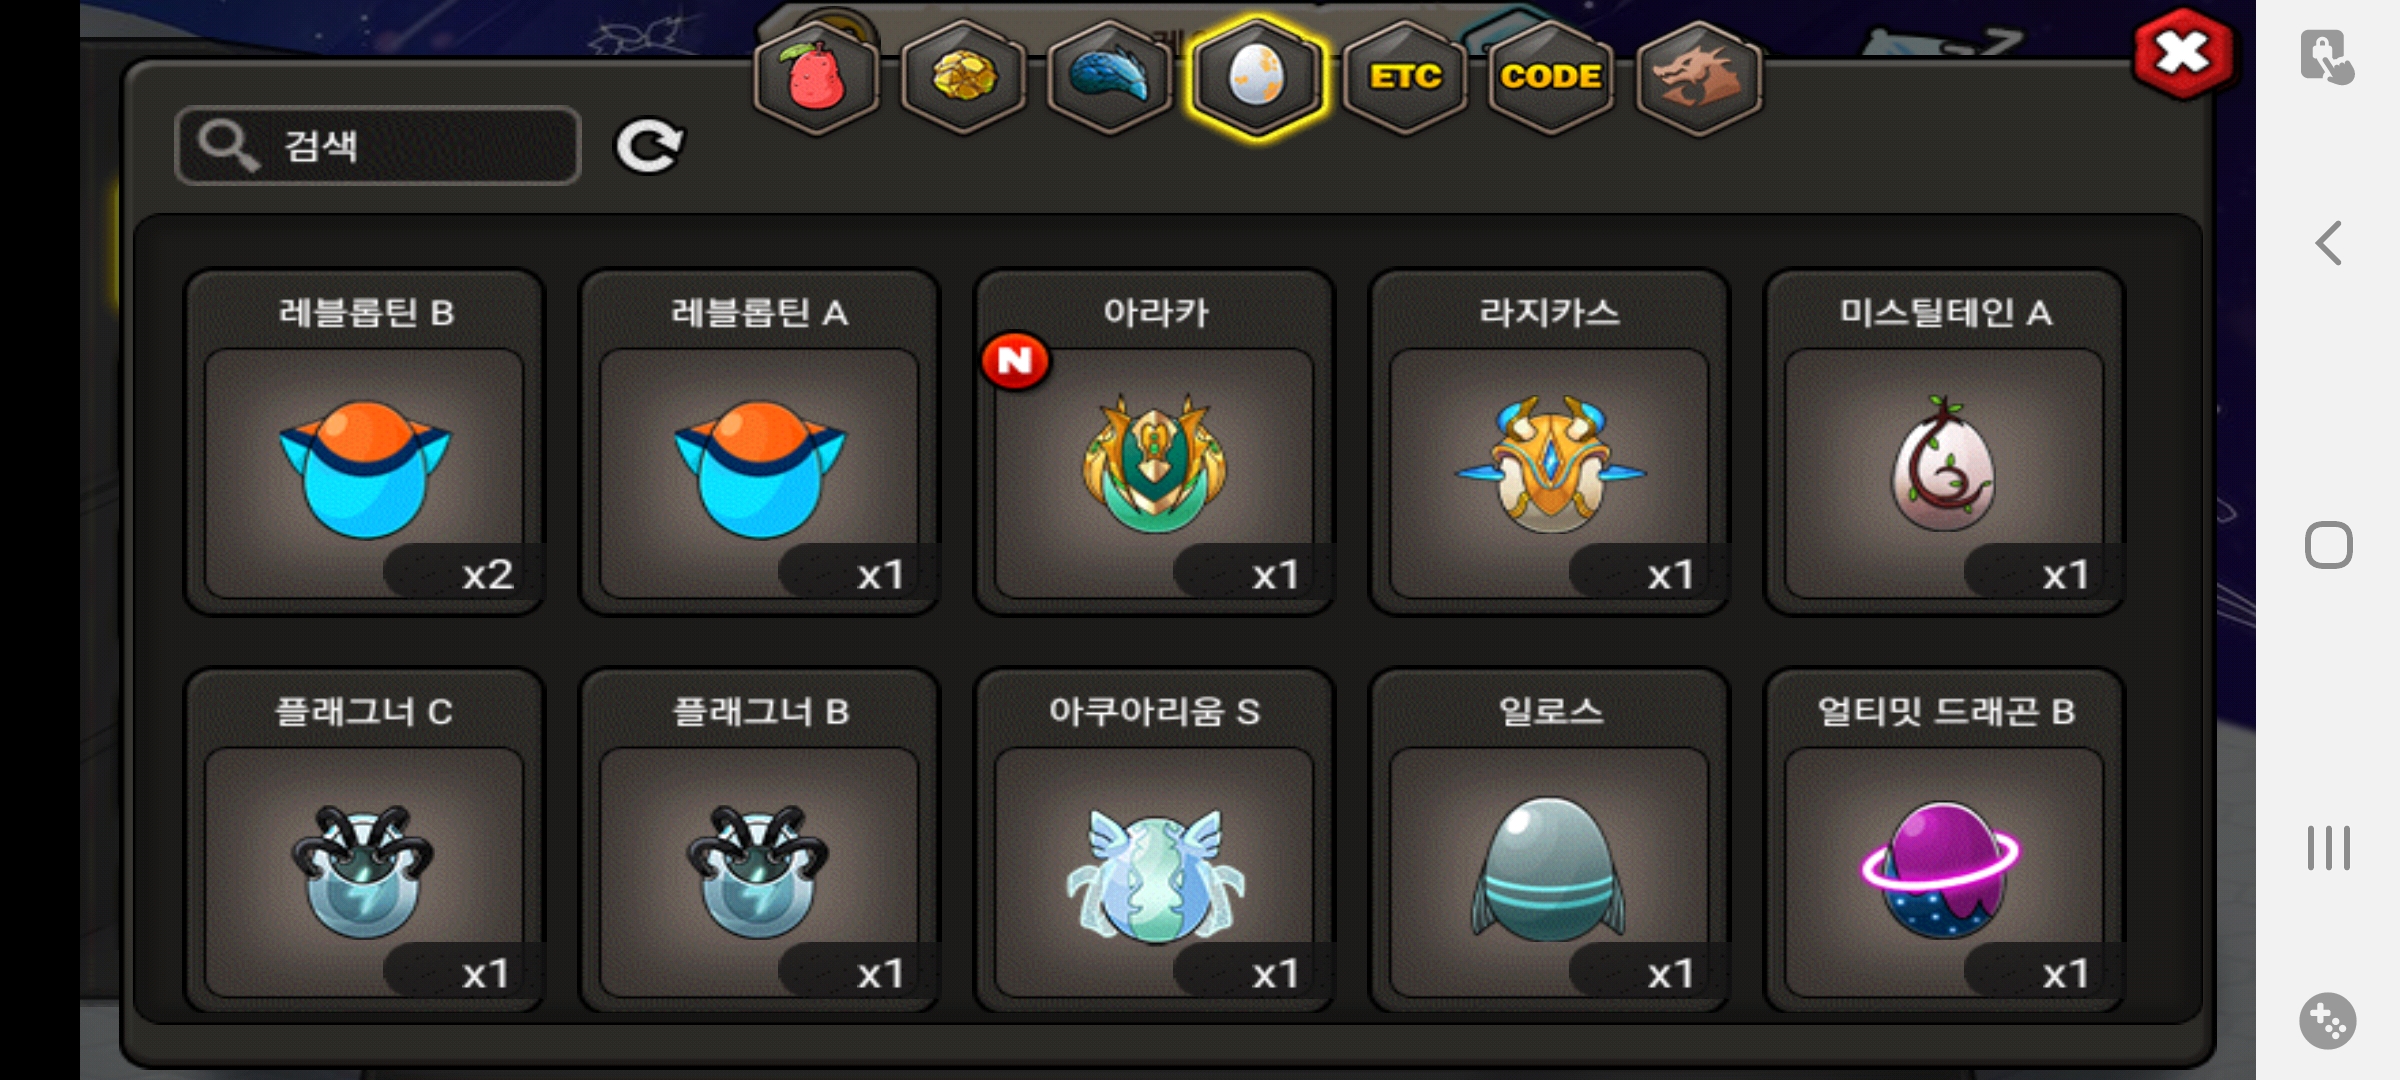Close the inventory with the red X
The width and height of the screenshot is (2400, 1080).
point(2183,53)
